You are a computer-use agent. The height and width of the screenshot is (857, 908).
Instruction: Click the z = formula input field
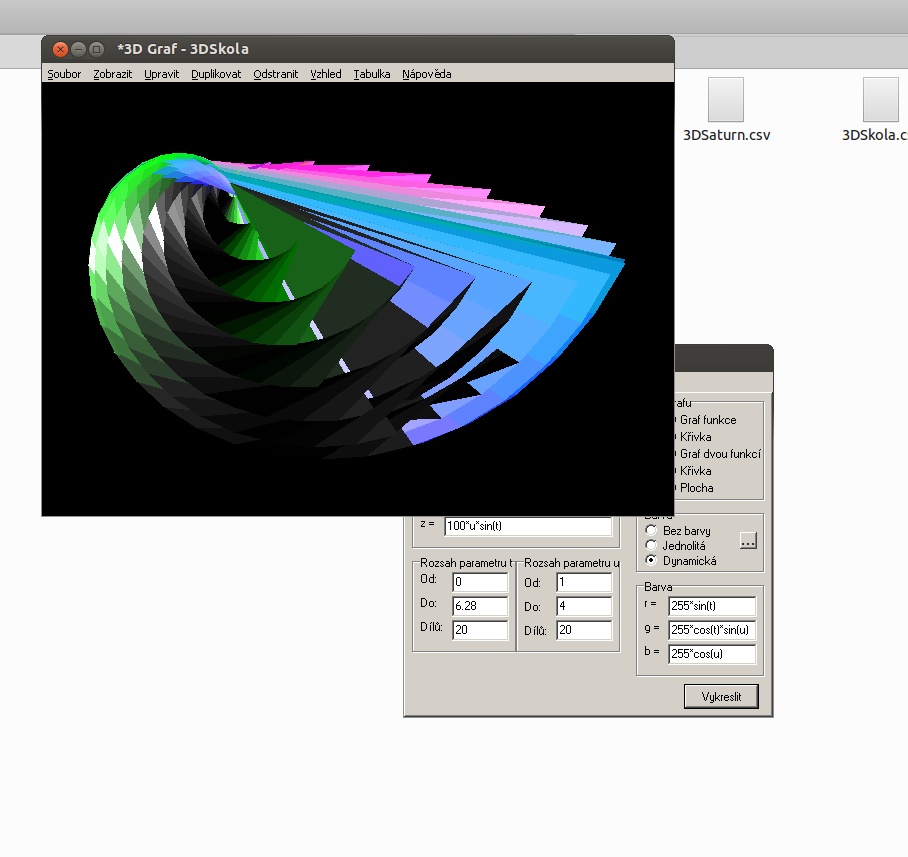tap(527, 526)
